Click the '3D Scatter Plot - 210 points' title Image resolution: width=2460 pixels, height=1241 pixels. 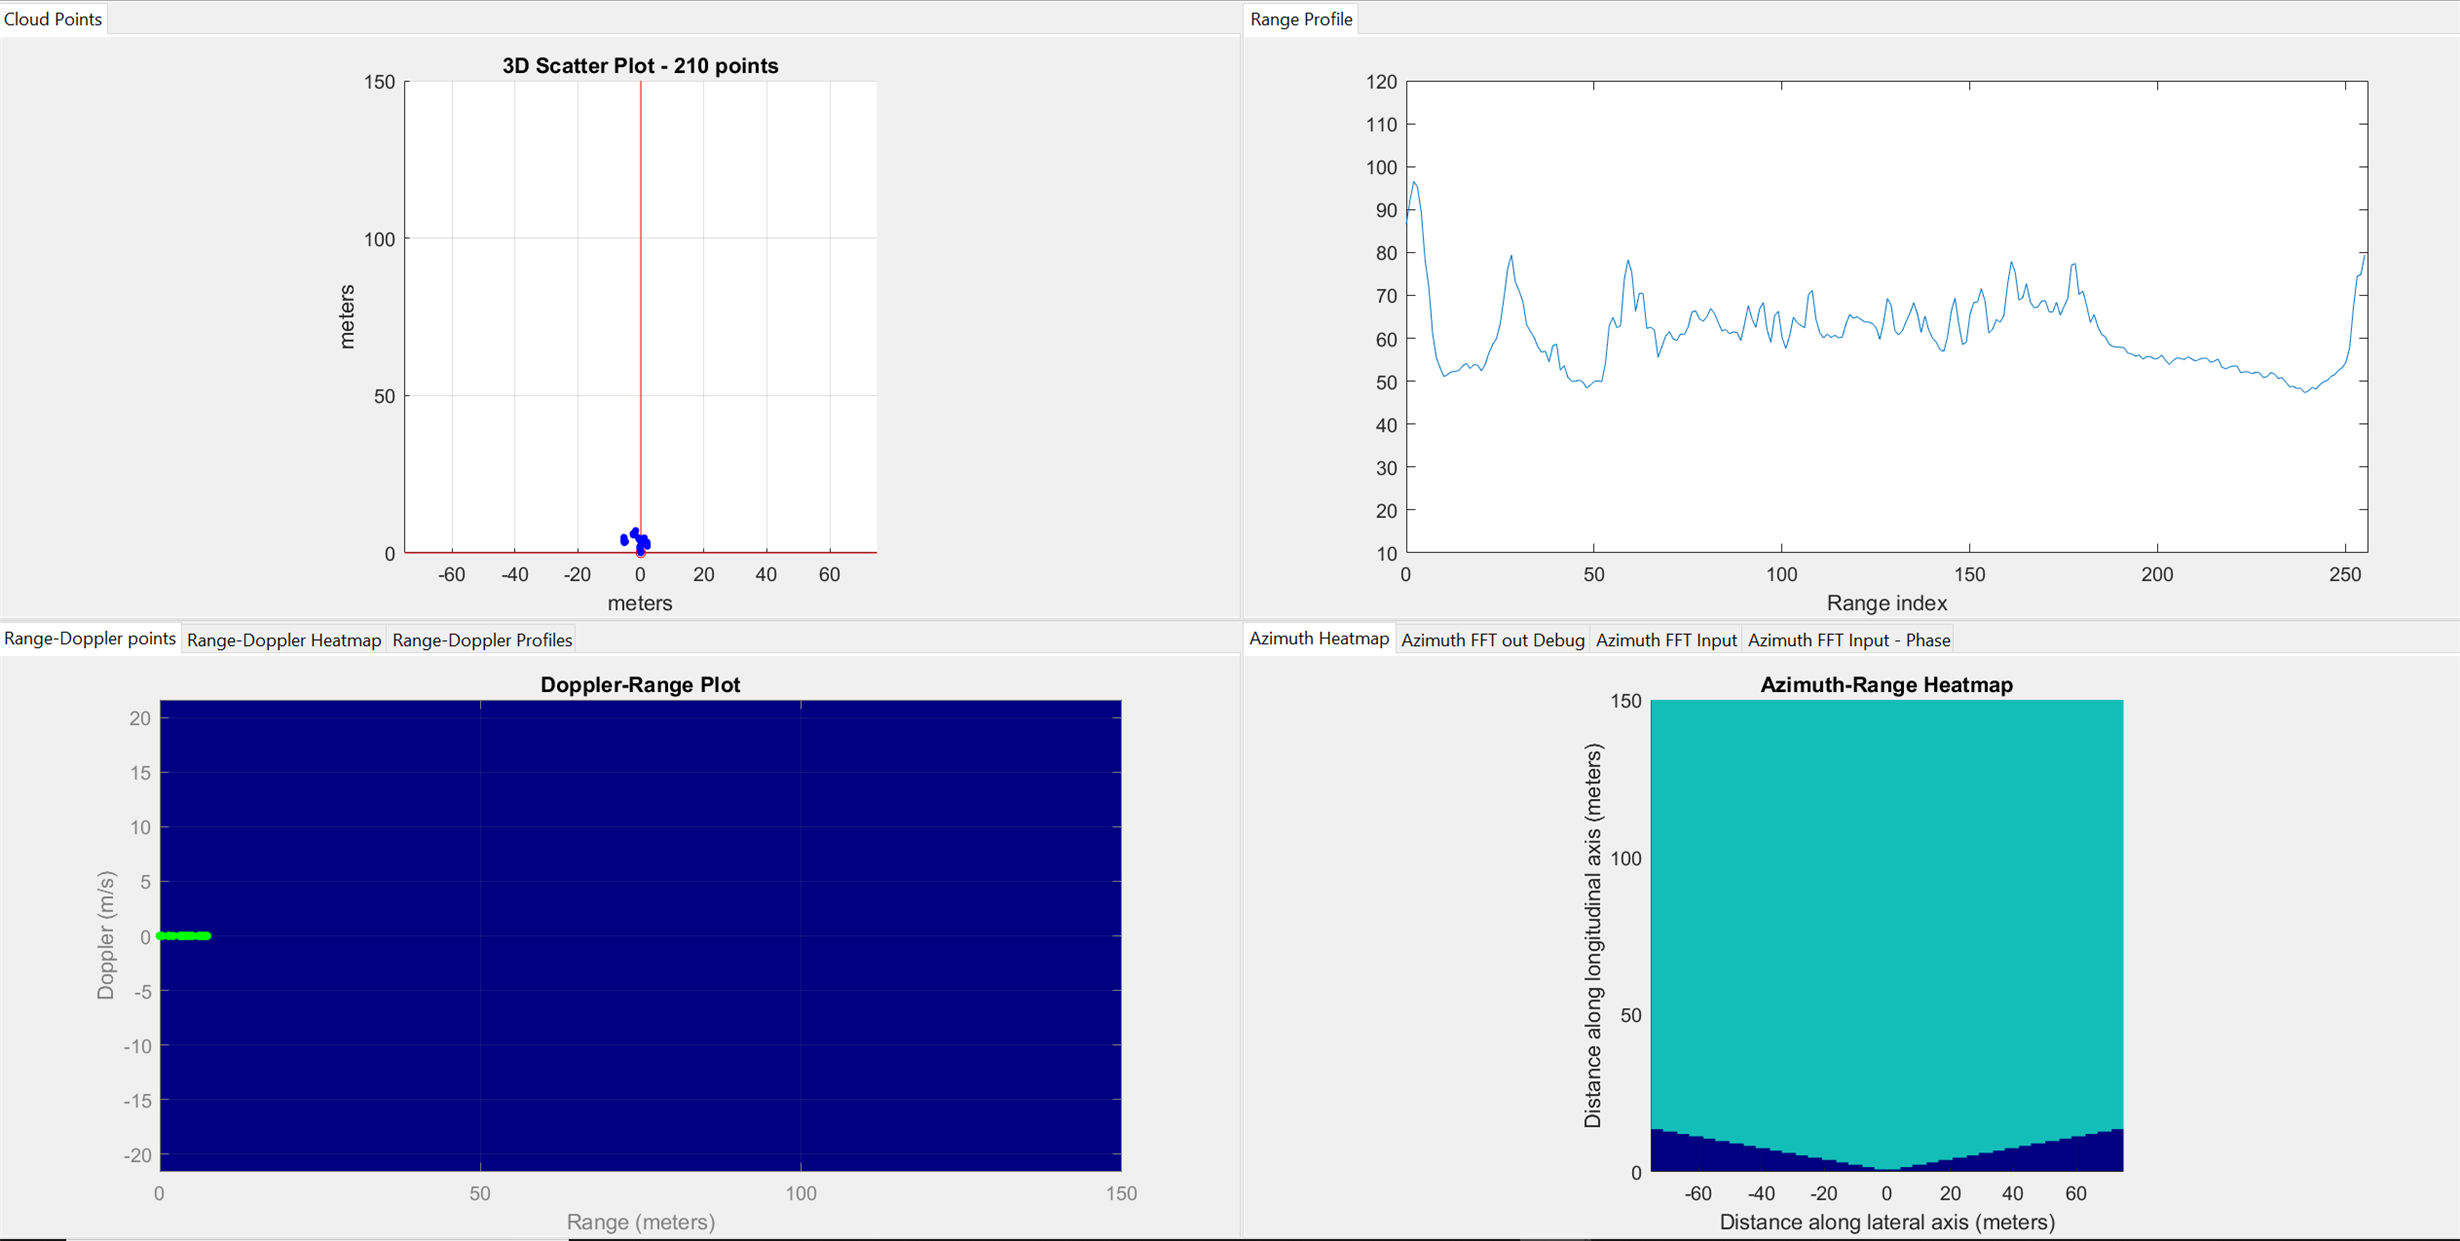click(640, 66)
